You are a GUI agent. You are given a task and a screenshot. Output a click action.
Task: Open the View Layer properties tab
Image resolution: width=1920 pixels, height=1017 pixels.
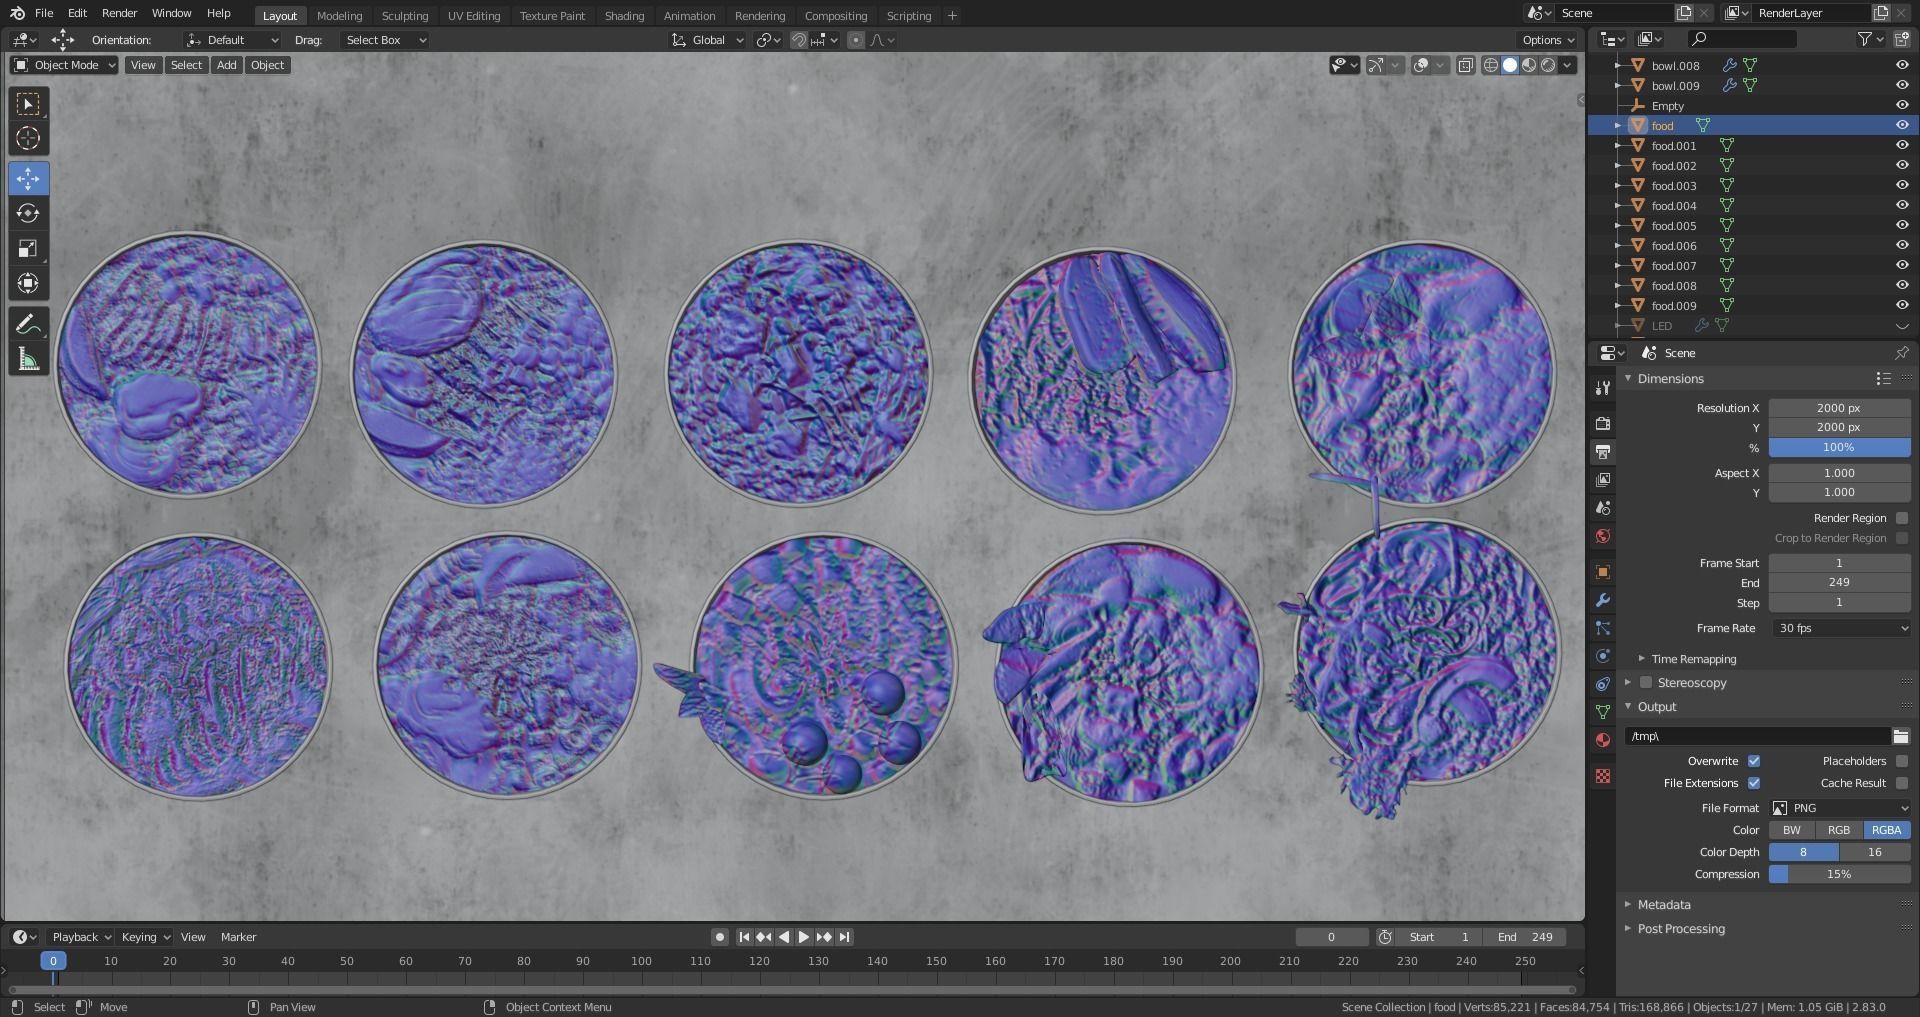coord(1603,480)
